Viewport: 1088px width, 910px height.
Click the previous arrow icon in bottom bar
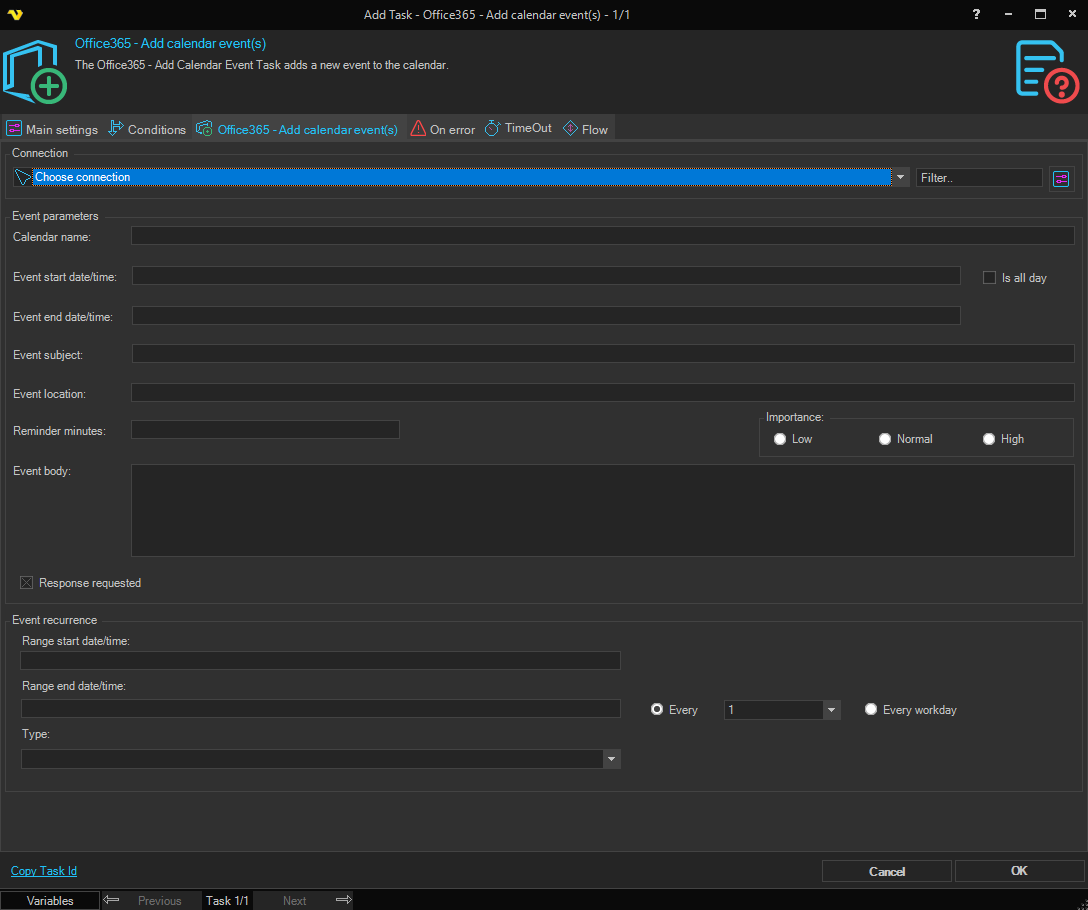point(111,900)
